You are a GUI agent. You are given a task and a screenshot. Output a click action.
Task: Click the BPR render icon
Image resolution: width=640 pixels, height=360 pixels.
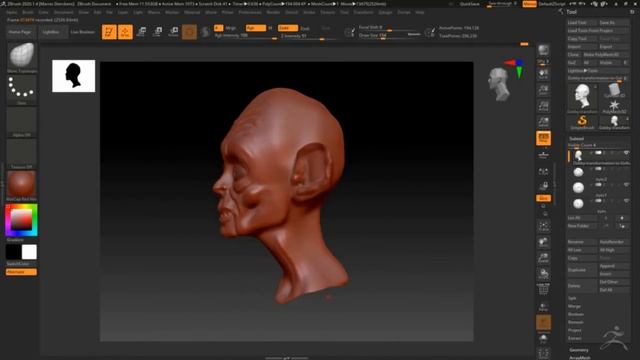tap(543, 50)
